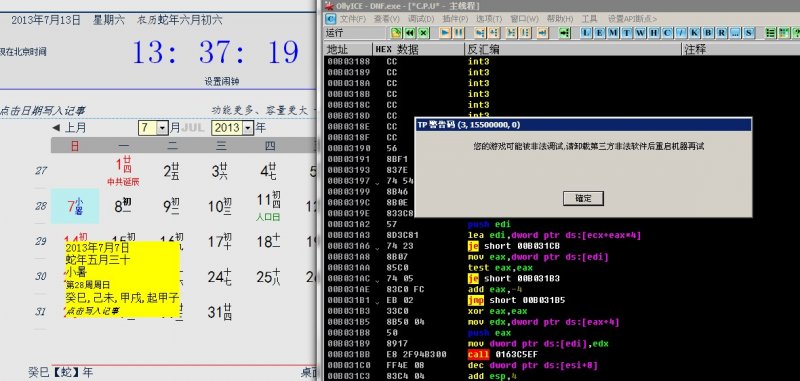Screen dimensions: 800x381
Task: Open the 选项(T) menu
Action: [x=489, y=19]
